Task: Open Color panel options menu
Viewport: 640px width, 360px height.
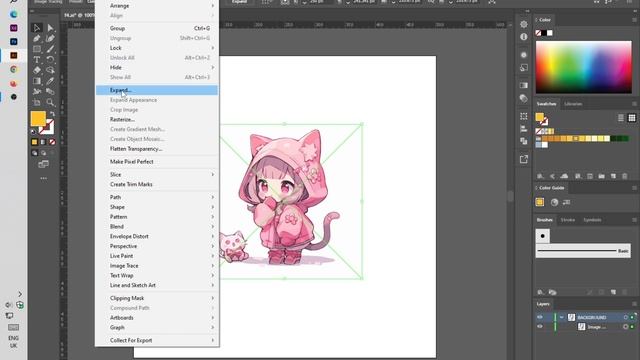Action: (634, 20)
